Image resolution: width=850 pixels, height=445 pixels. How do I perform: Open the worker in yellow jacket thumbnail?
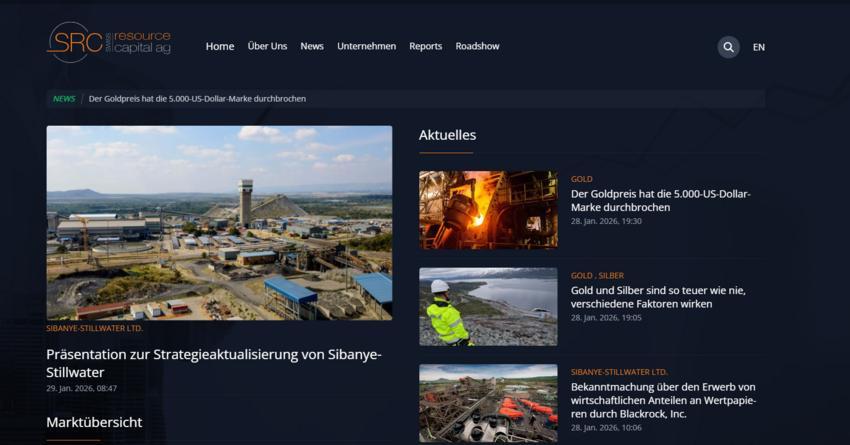point(488,307)
